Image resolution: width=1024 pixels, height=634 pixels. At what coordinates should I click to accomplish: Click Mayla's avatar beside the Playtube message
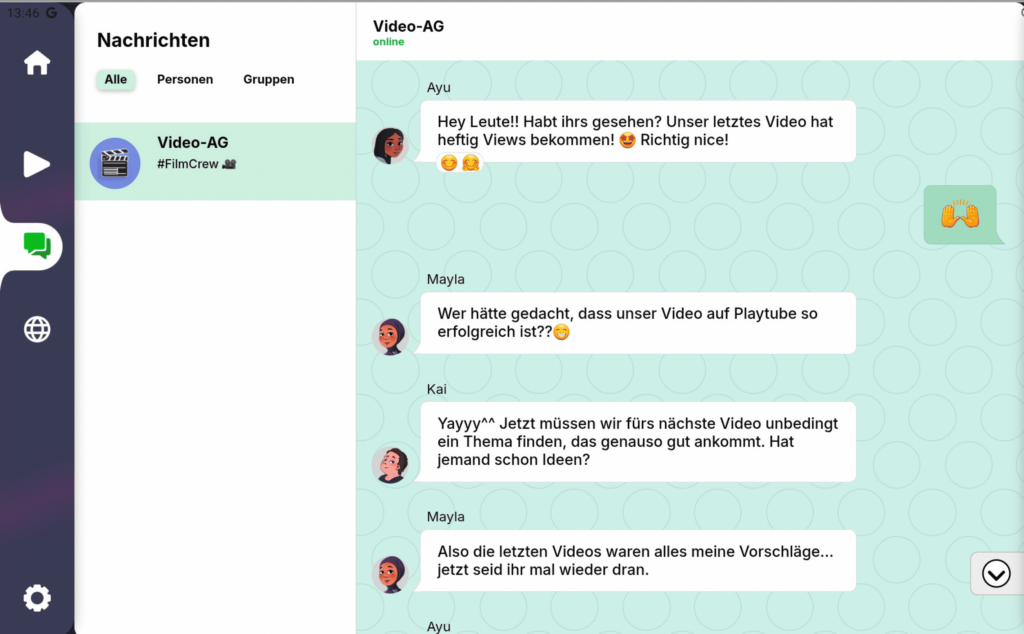coord(389,336)
